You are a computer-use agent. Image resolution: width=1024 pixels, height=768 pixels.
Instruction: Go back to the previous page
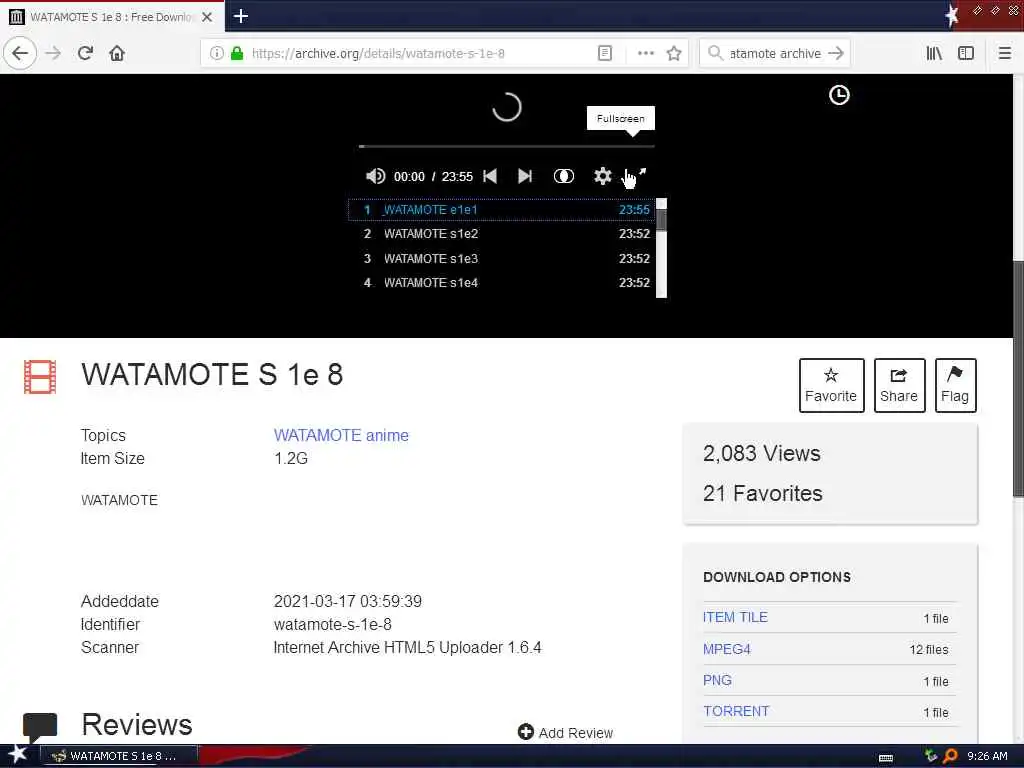coord(20,54)
